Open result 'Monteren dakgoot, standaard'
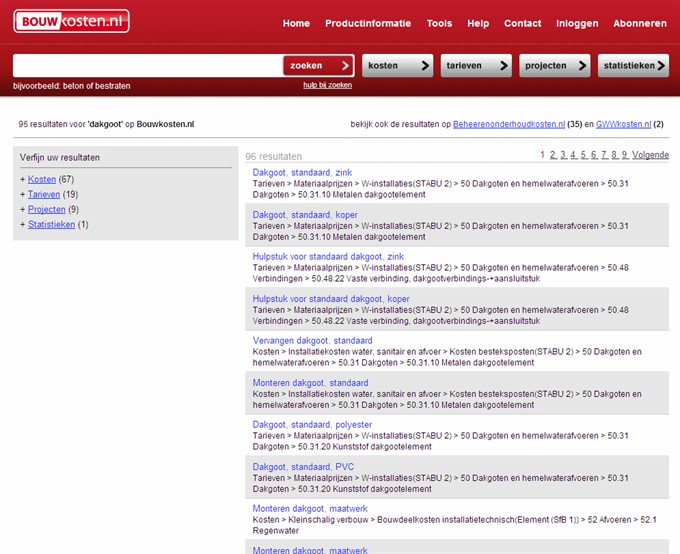Viewport: 680px width, 554px height. pyautogui.click(x=311, y=383)
